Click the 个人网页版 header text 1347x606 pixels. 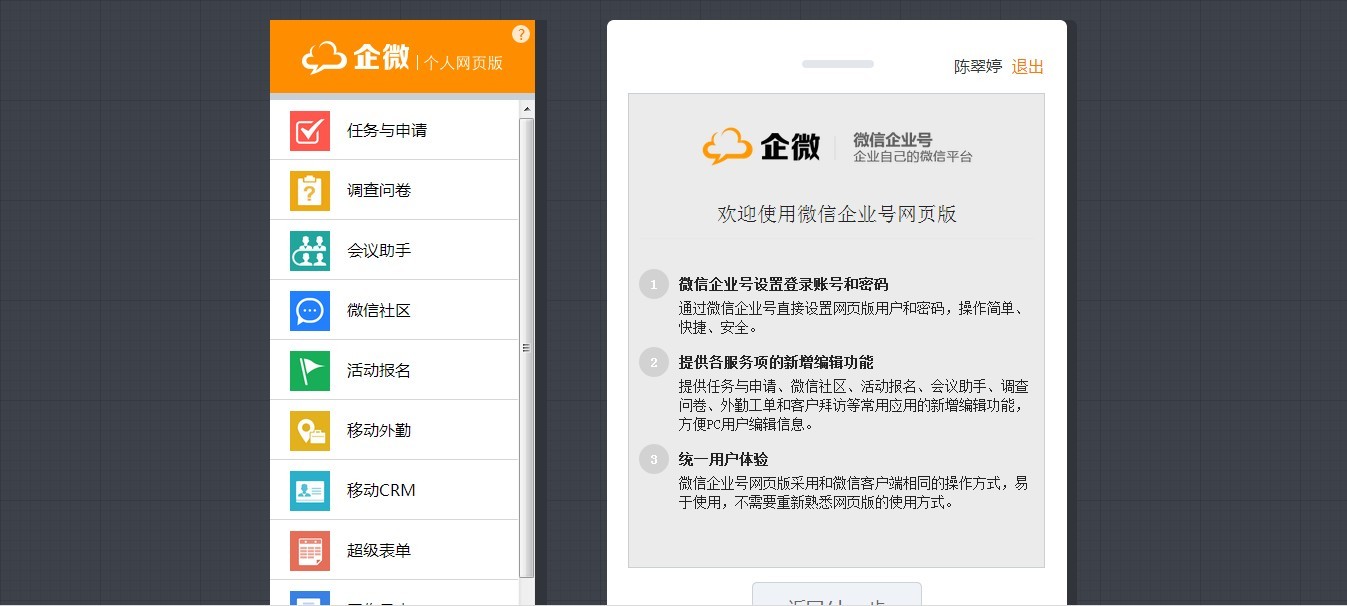[x=463, y=62]
